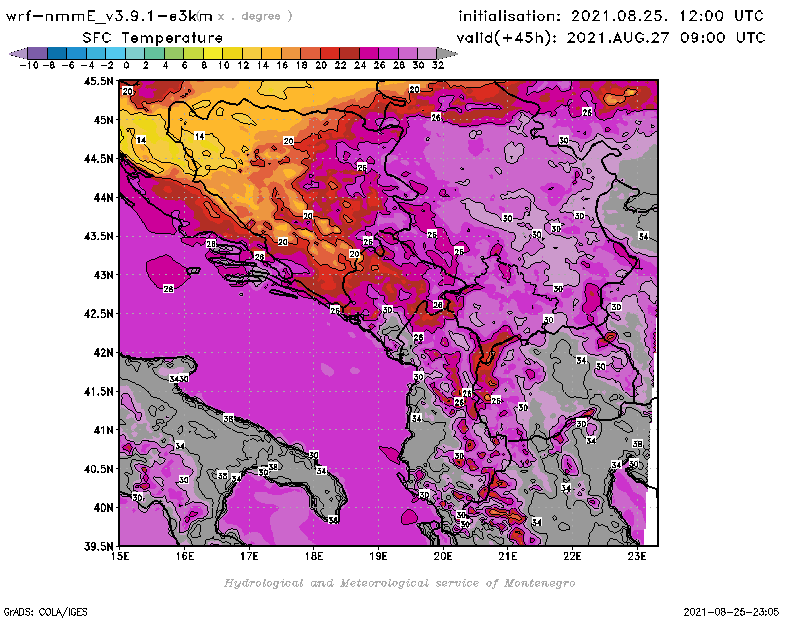
Task: Pick the green 2 to 4 legend swatch
Action: 154,54
